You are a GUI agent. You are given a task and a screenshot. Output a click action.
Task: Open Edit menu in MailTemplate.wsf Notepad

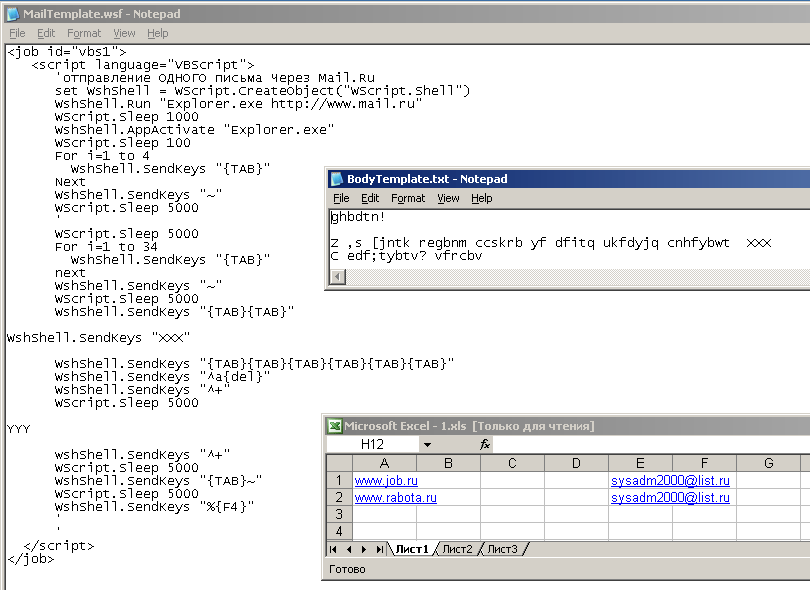46,33
